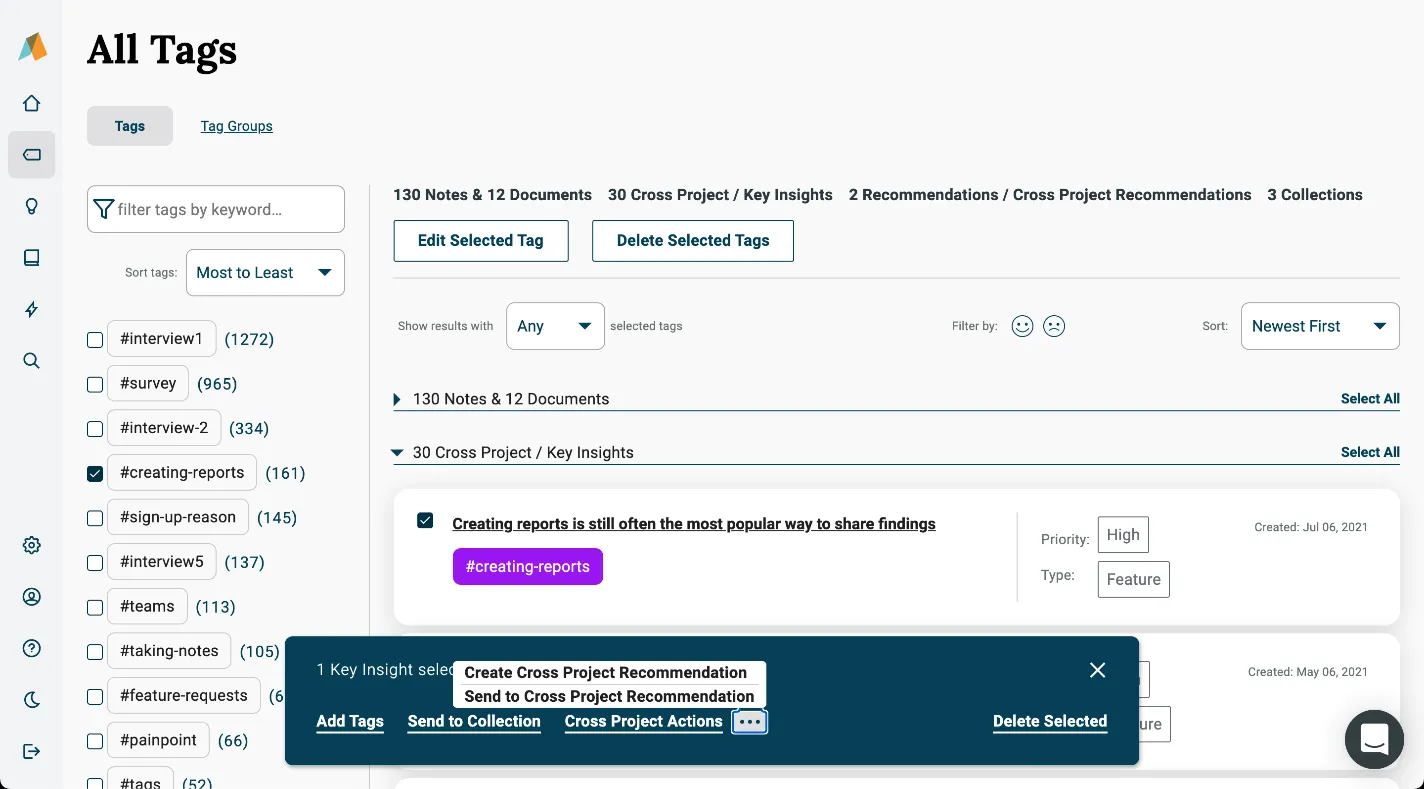The image size is (1424, 789).
Task: Click the #sign-up-reason tag label
Action: click(x=178, y=517)
